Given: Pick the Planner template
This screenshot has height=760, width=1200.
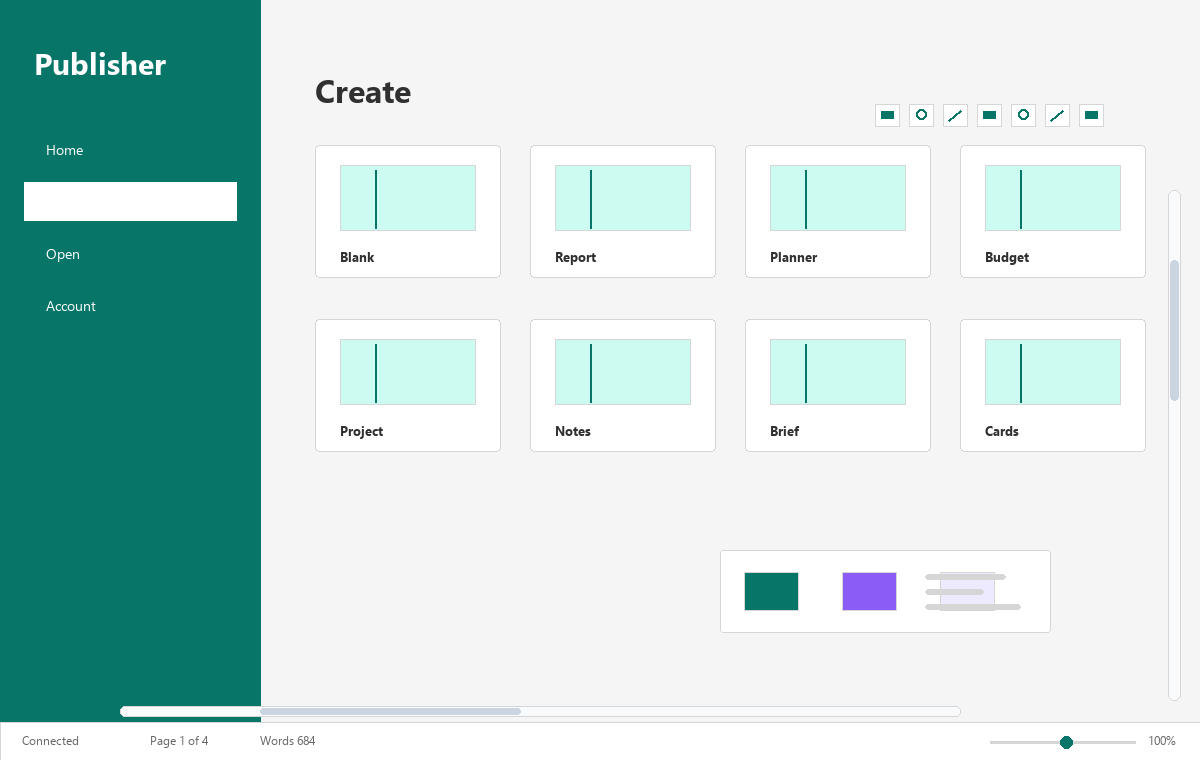Looking at the screenshot, I should (838, 211).
